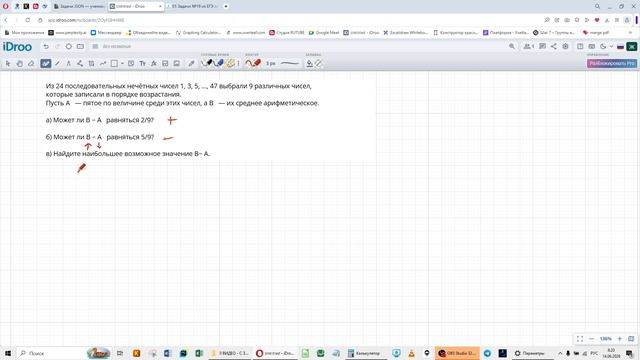This screenshot has height=360, width=640.
Task: Select the connected nodes tool
Action: click(80, 63)
